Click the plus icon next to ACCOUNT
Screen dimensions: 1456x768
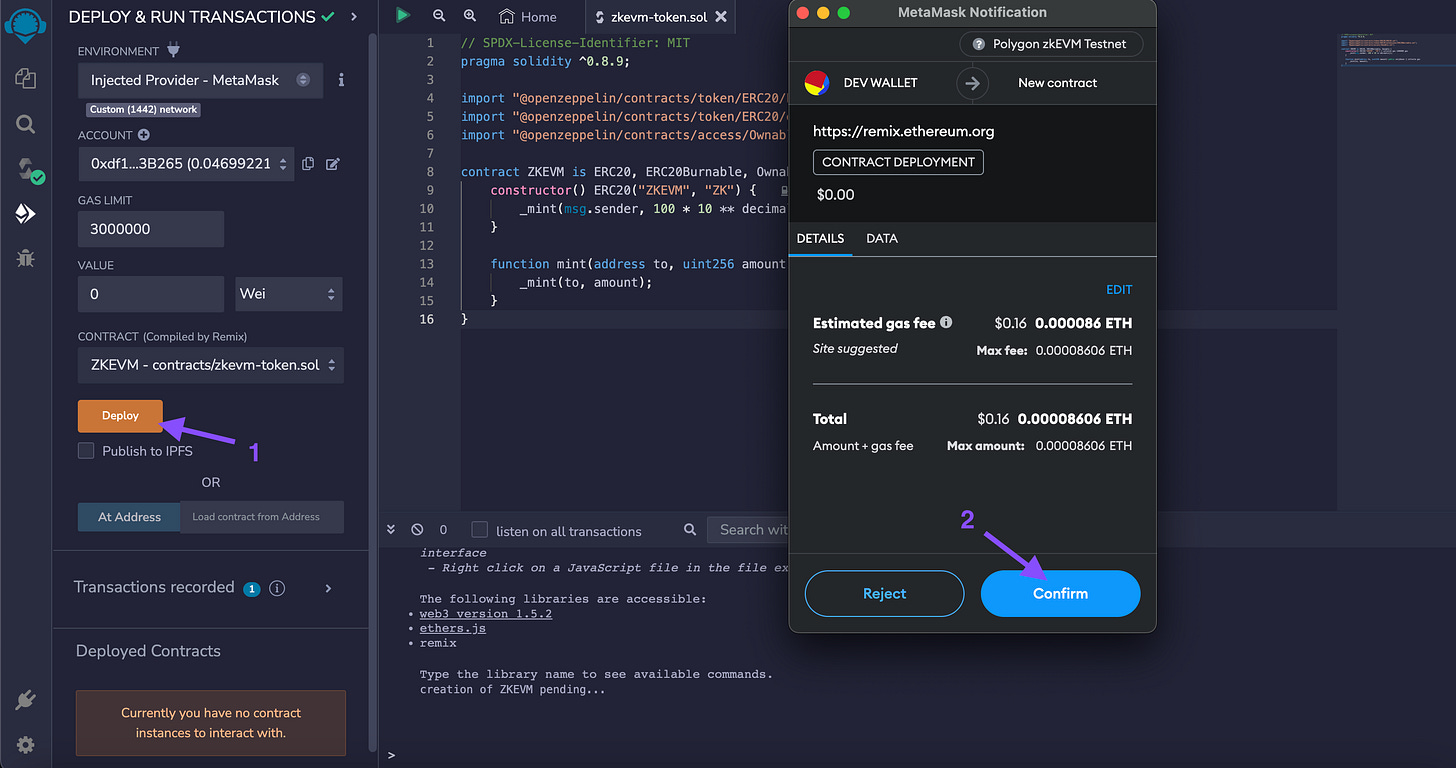tap(144, 135)
